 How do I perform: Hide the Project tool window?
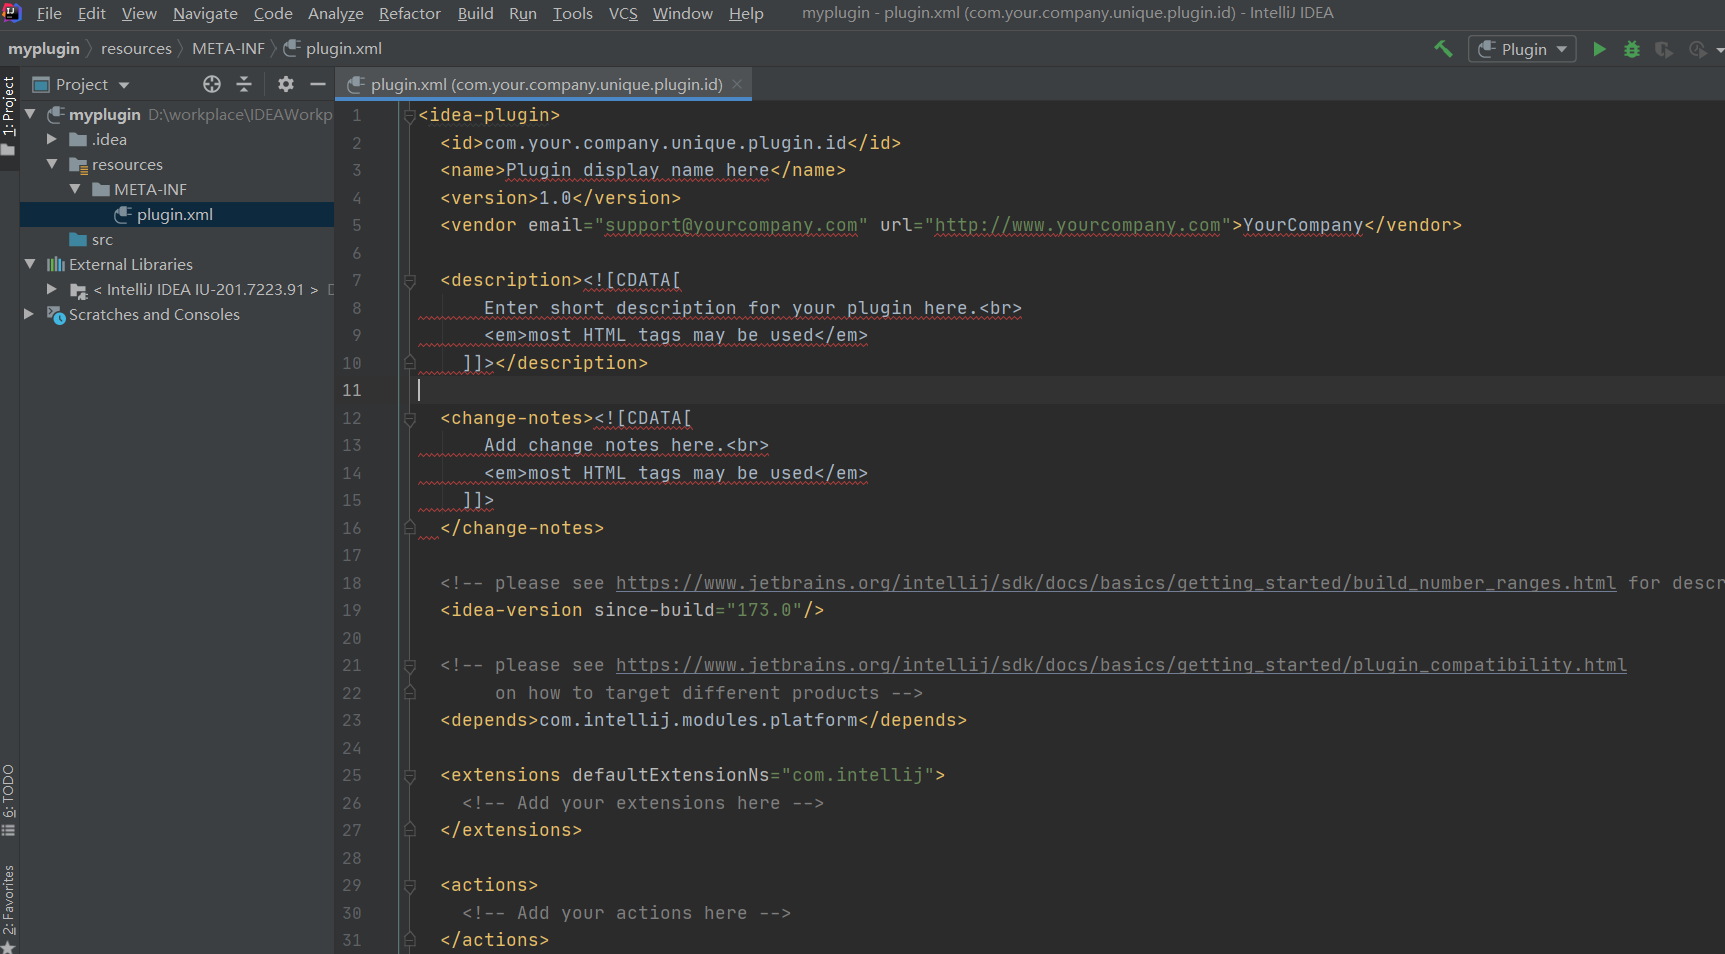tap(318, 84)
